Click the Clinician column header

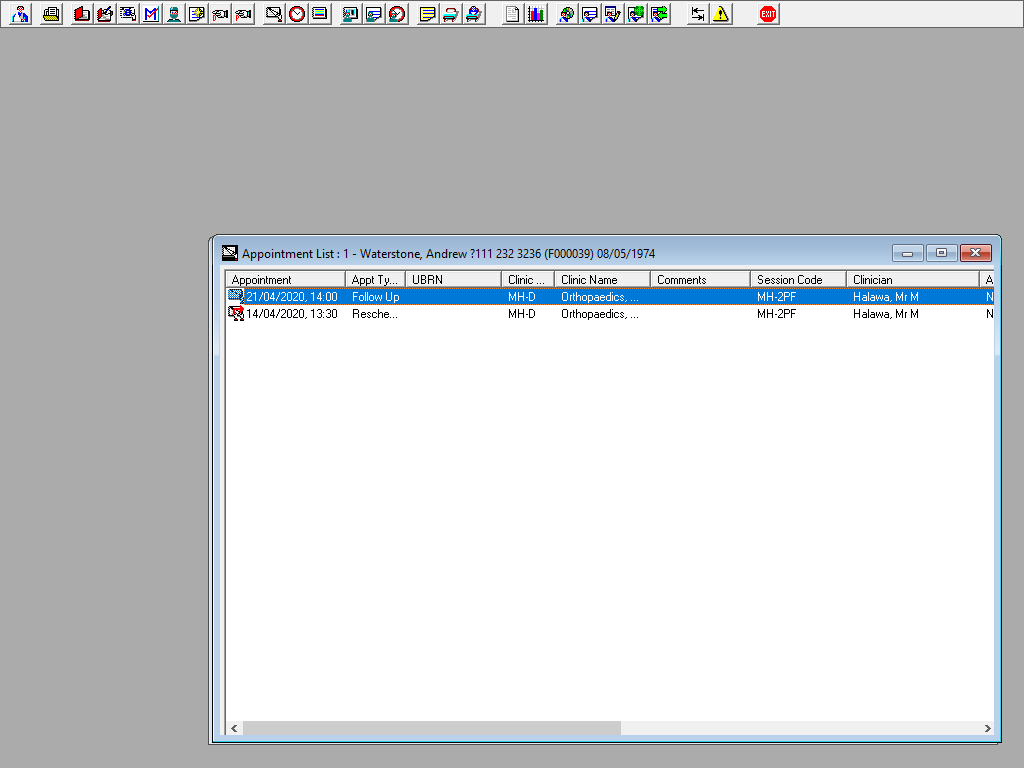pos(913,280)
